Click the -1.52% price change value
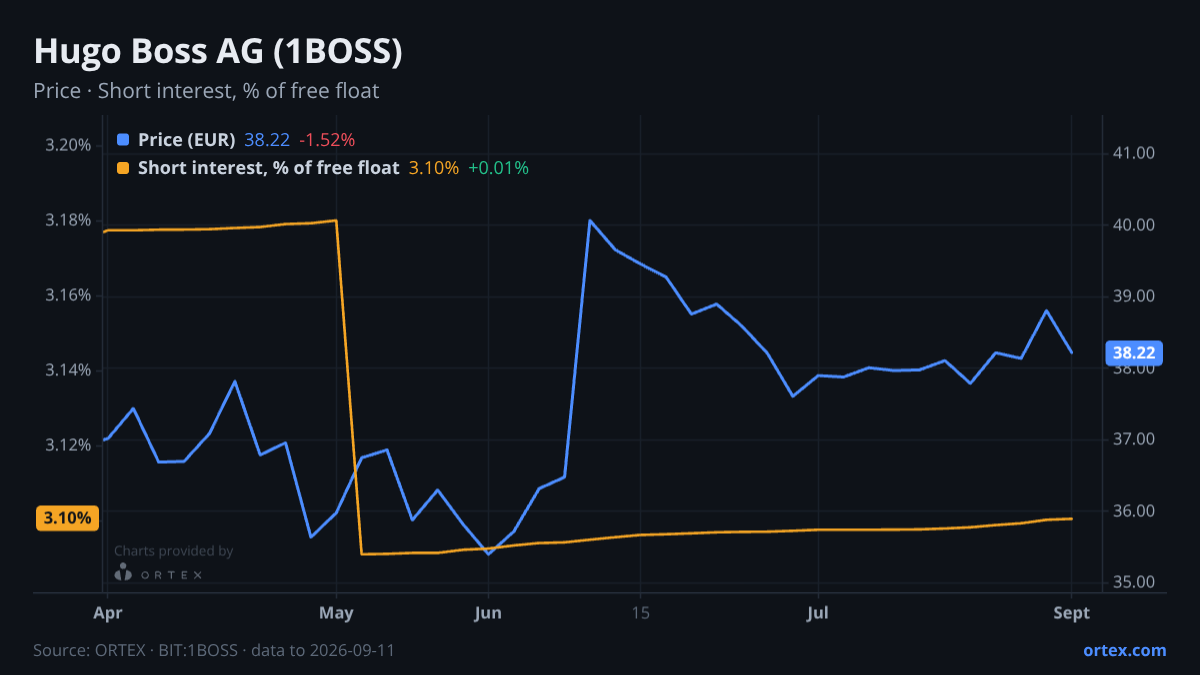Screen dimensions: 1200x675 point(327,140)
